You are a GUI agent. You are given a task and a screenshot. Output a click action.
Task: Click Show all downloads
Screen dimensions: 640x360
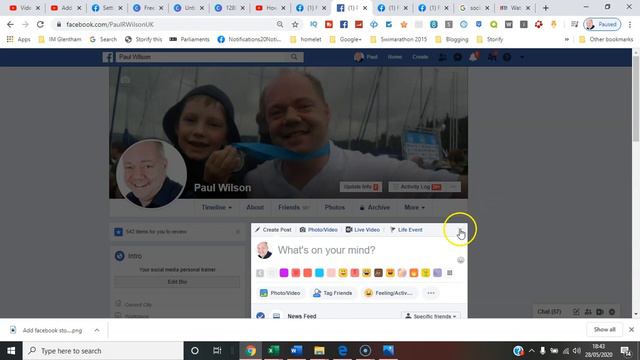604,329
